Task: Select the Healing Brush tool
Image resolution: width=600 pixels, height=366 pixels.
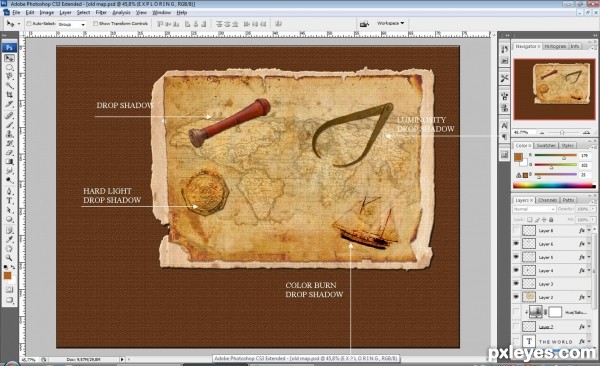Action: point(9,116)
